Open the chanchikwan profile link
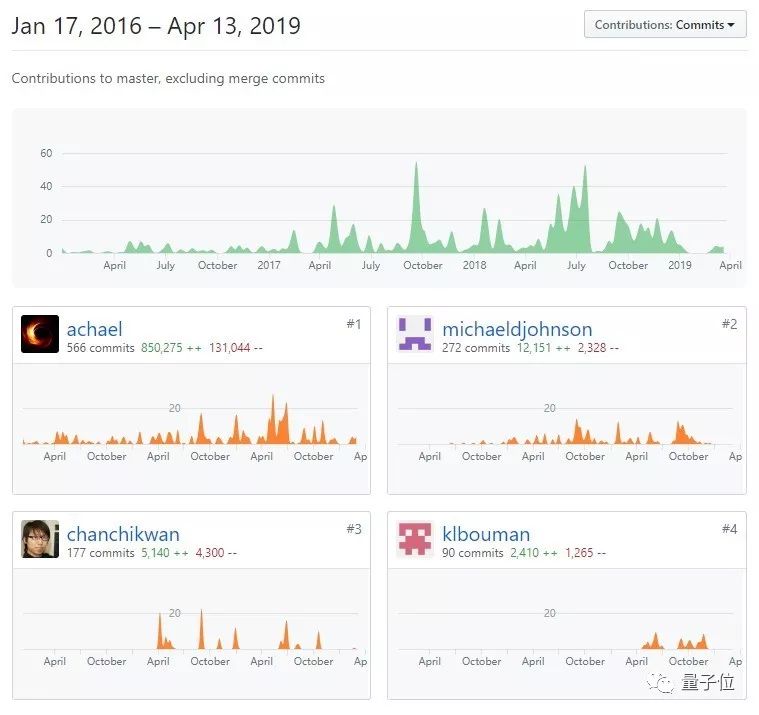This screenshot has width=759, height=715. click(x=123, y=534)
